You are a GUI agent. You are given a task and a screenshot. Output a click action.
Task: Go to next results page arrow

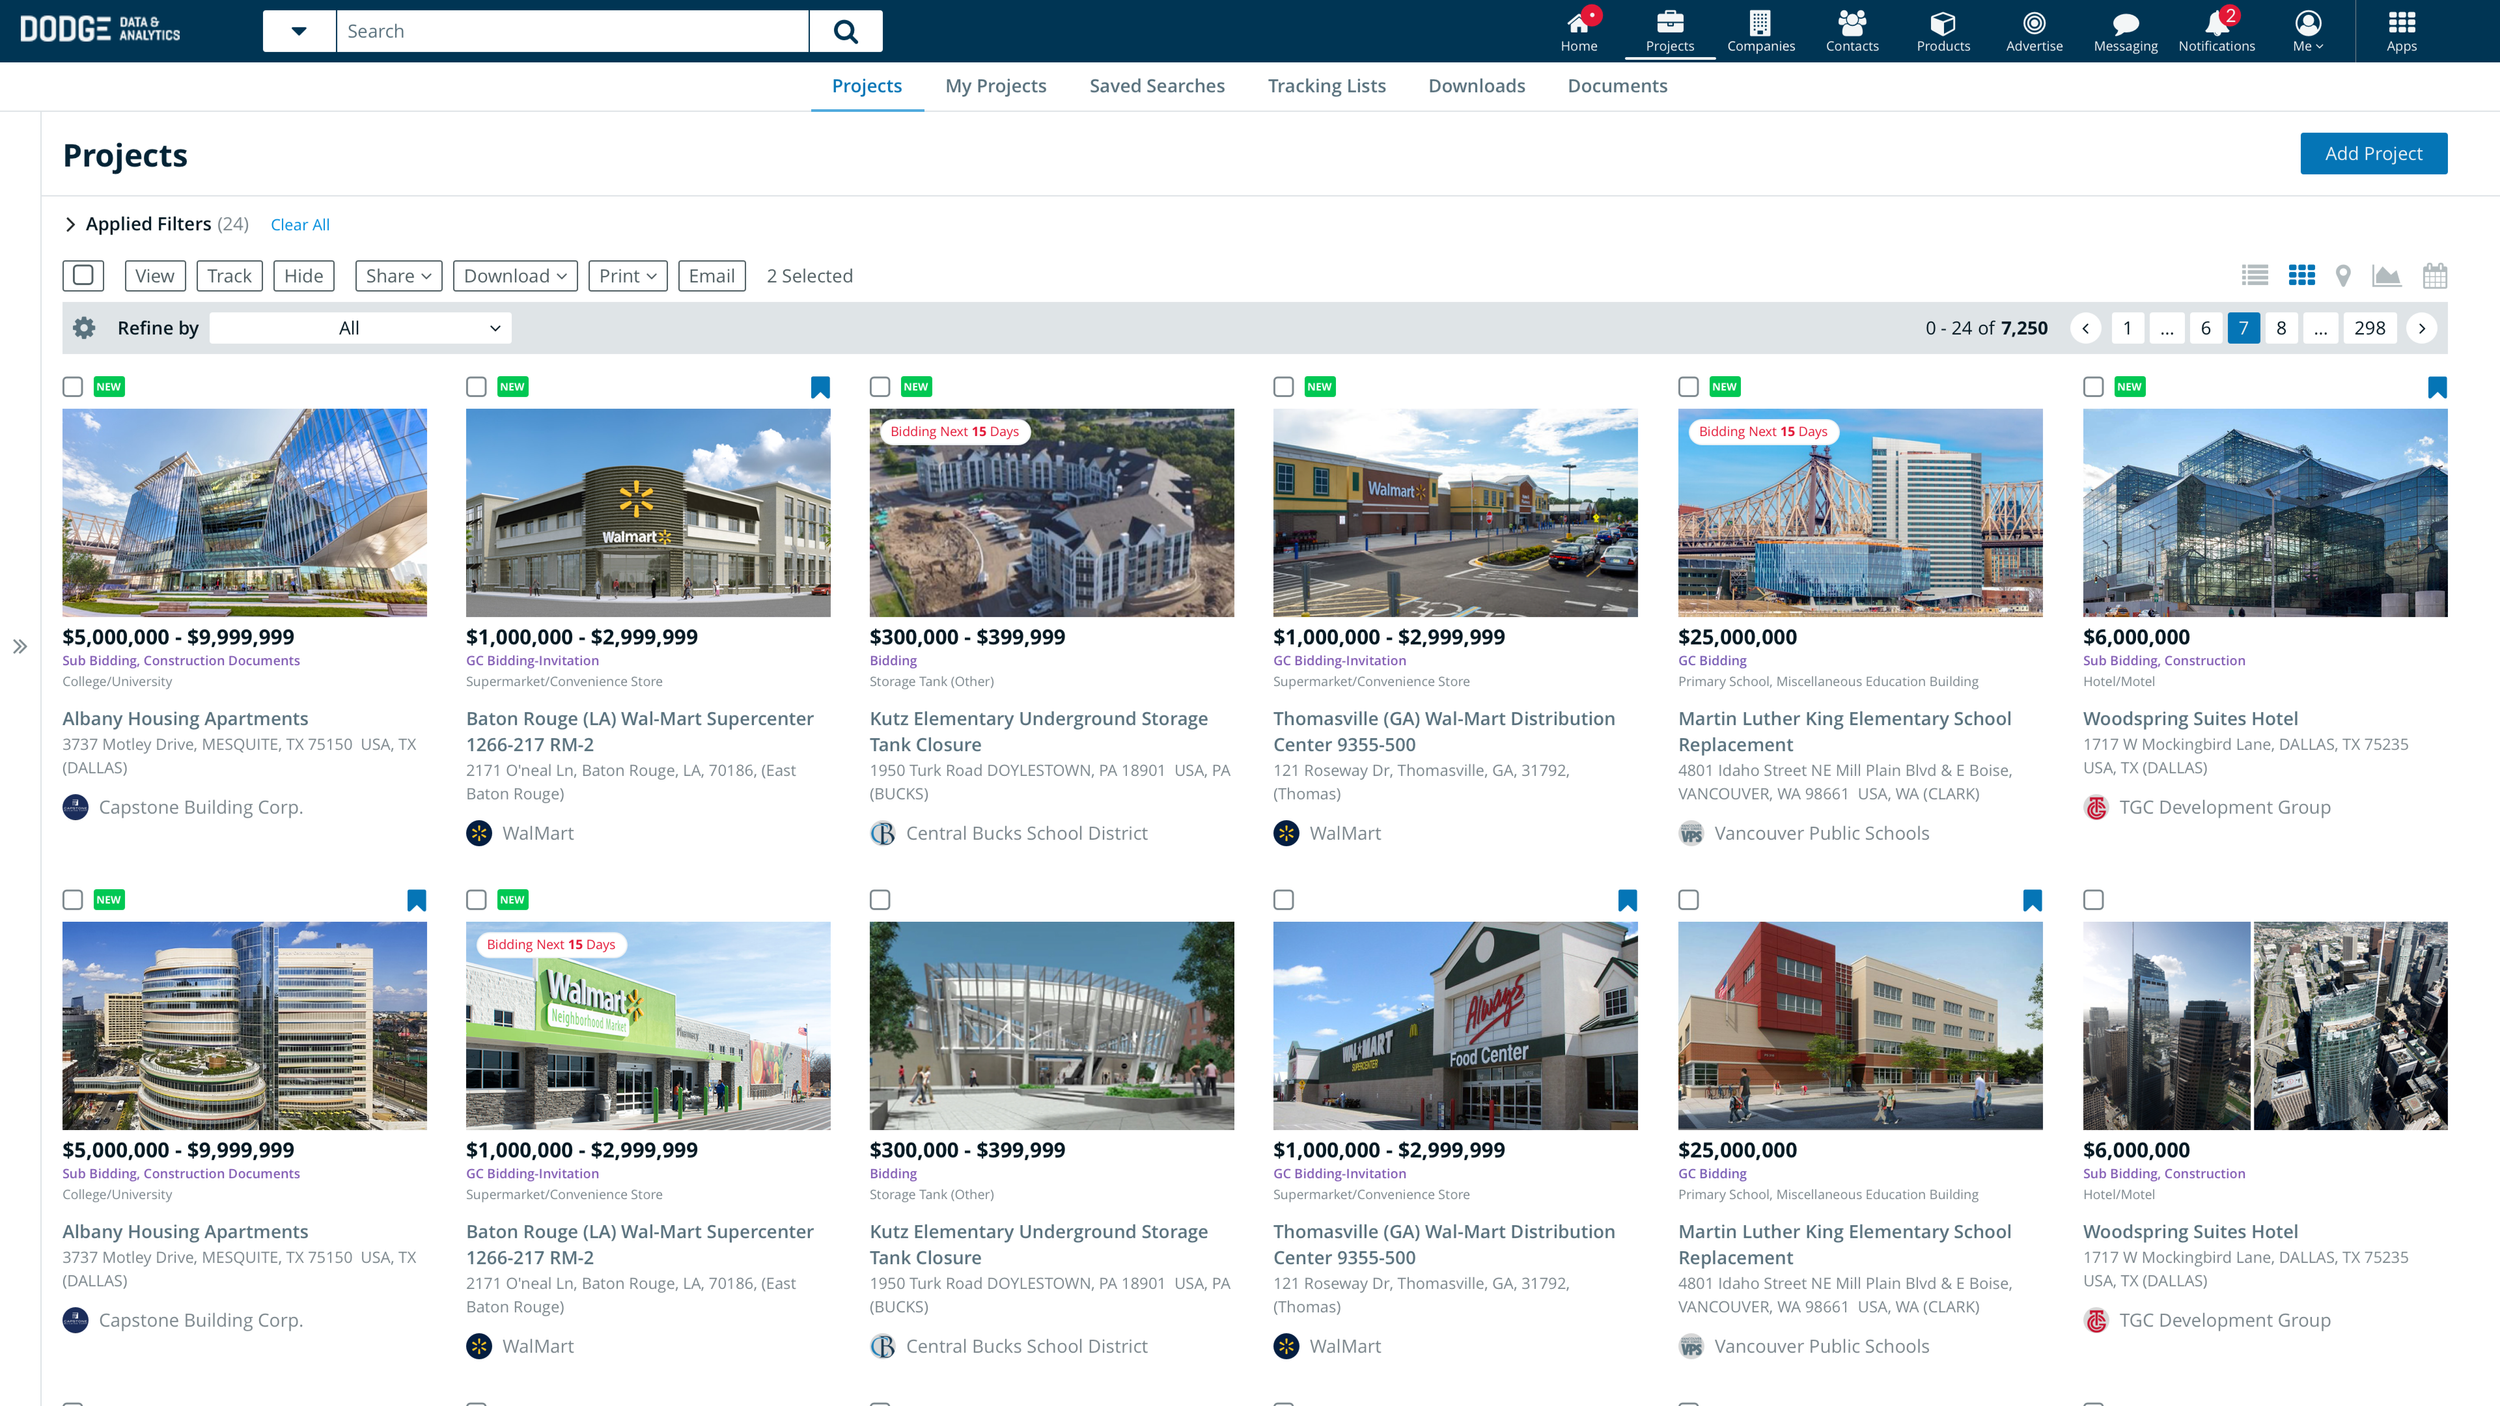(2421, 328)
